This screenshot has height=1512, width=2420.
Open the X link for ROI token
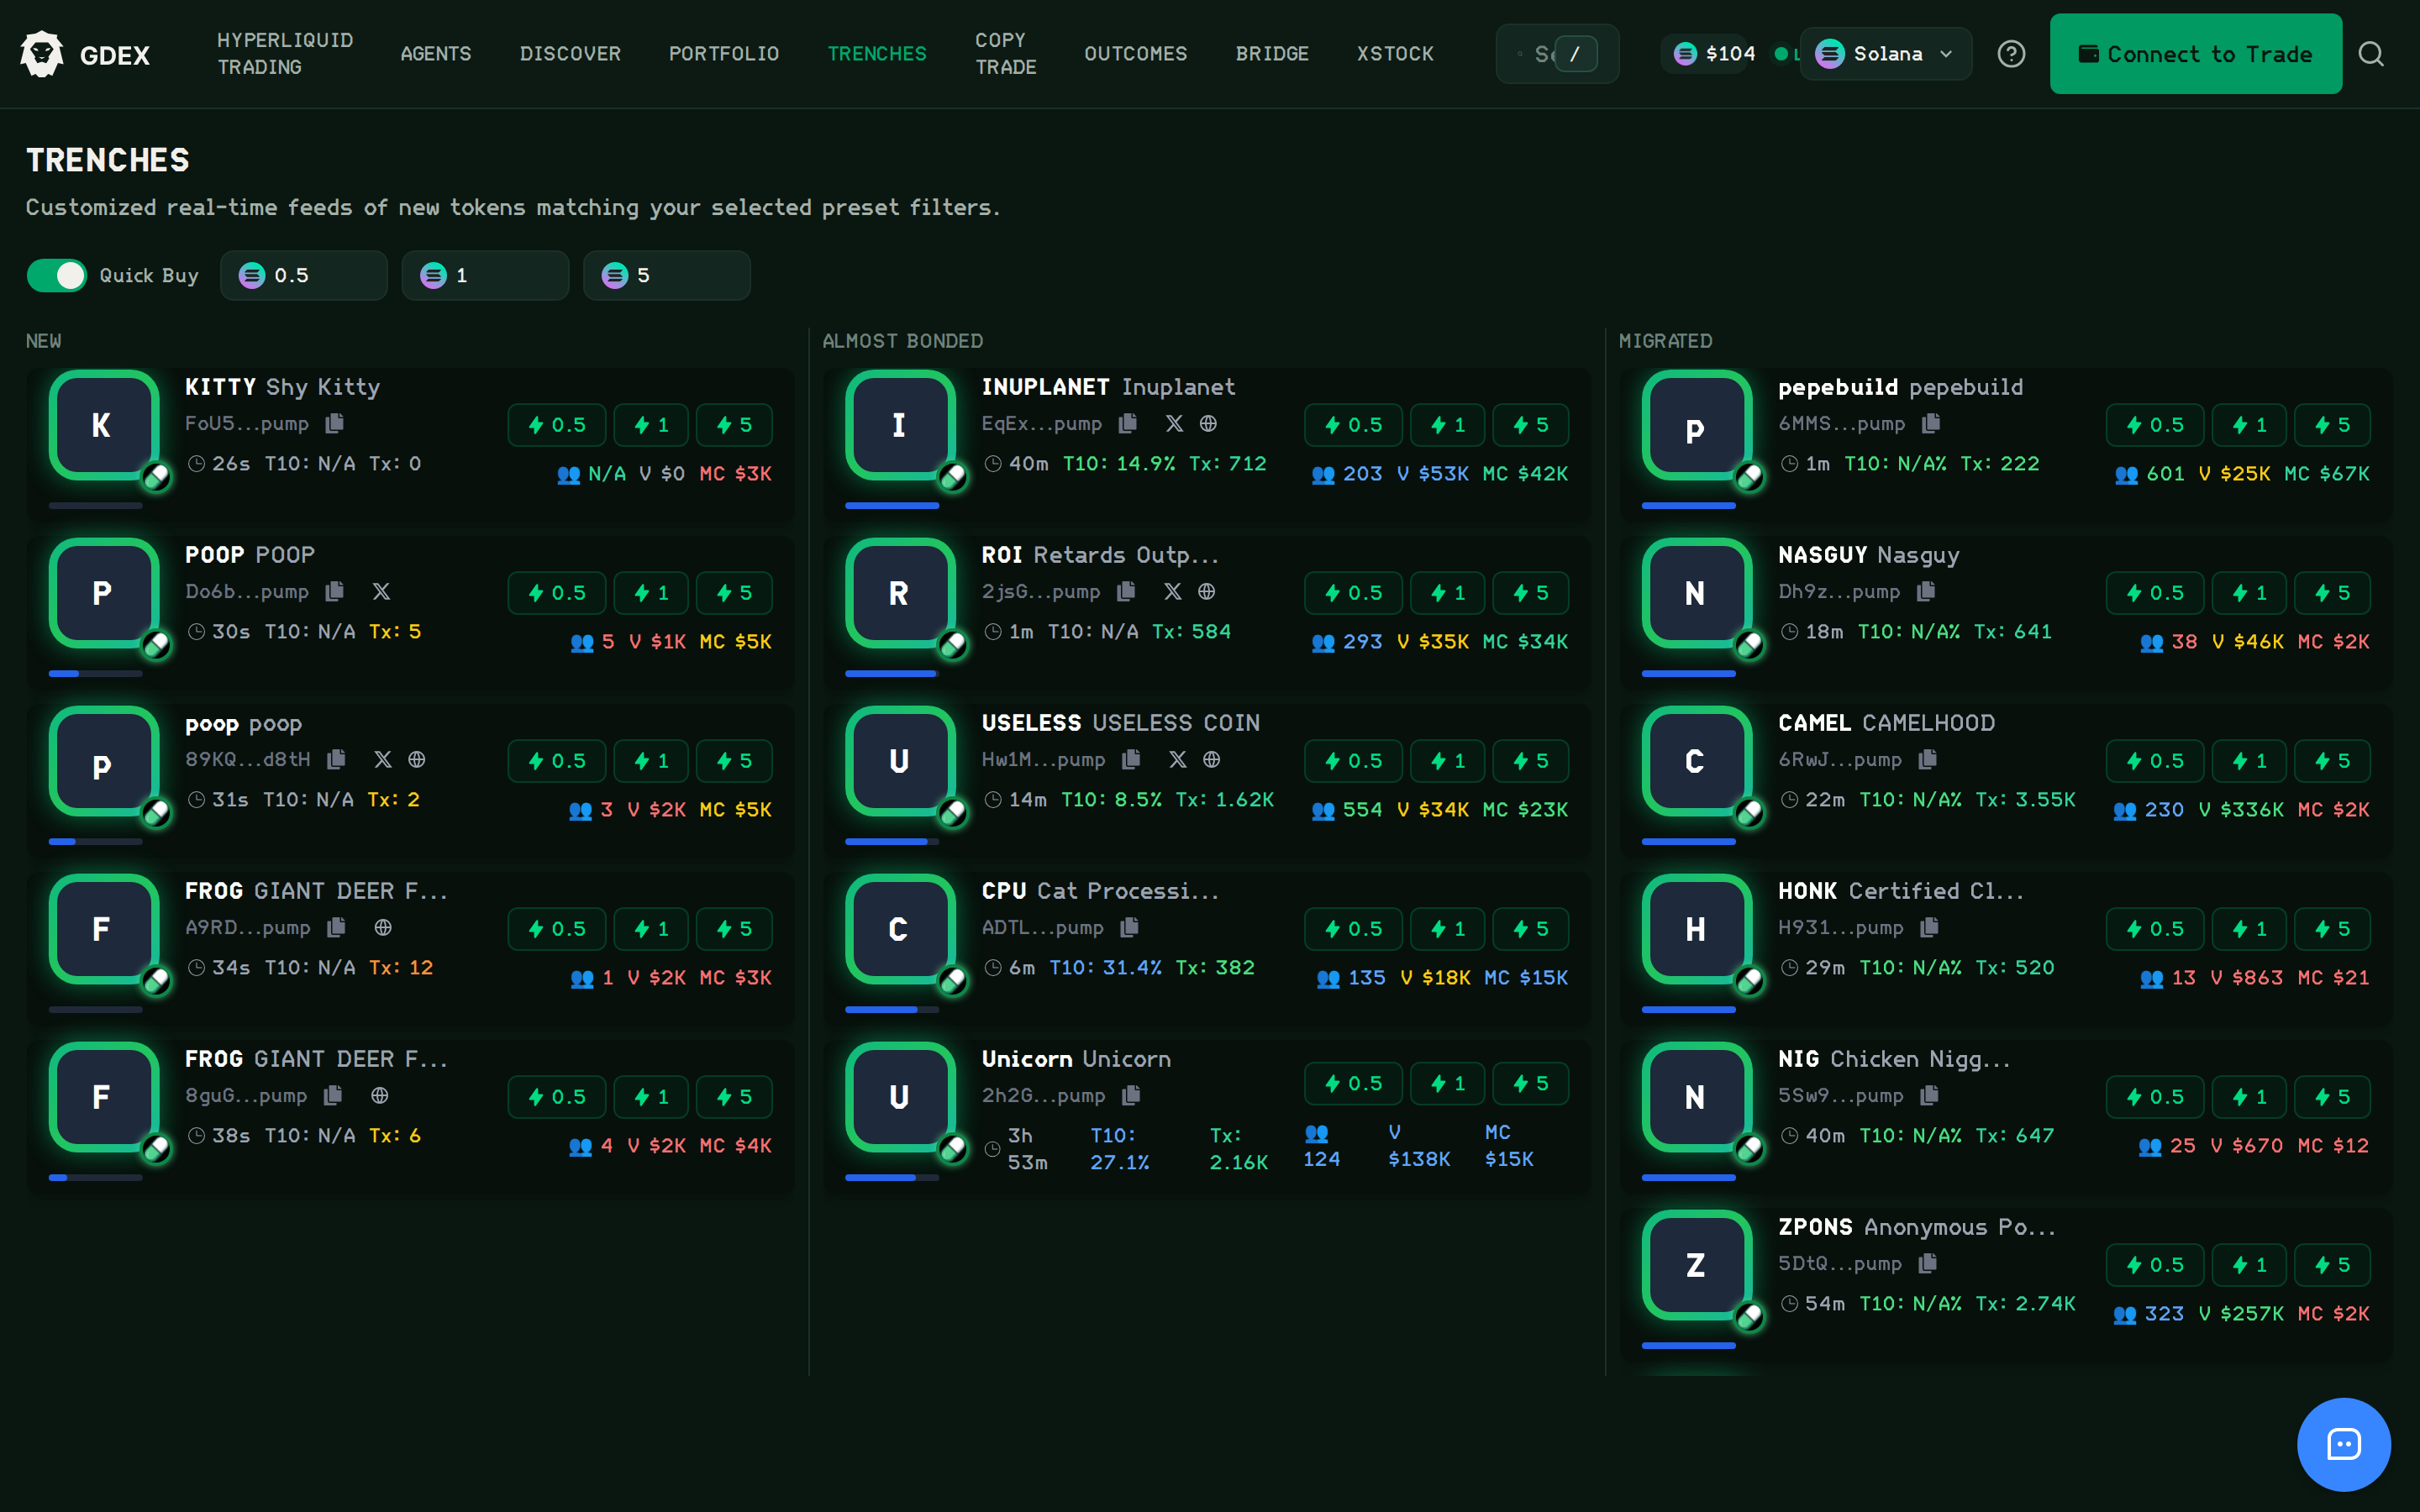(1173, 592)
